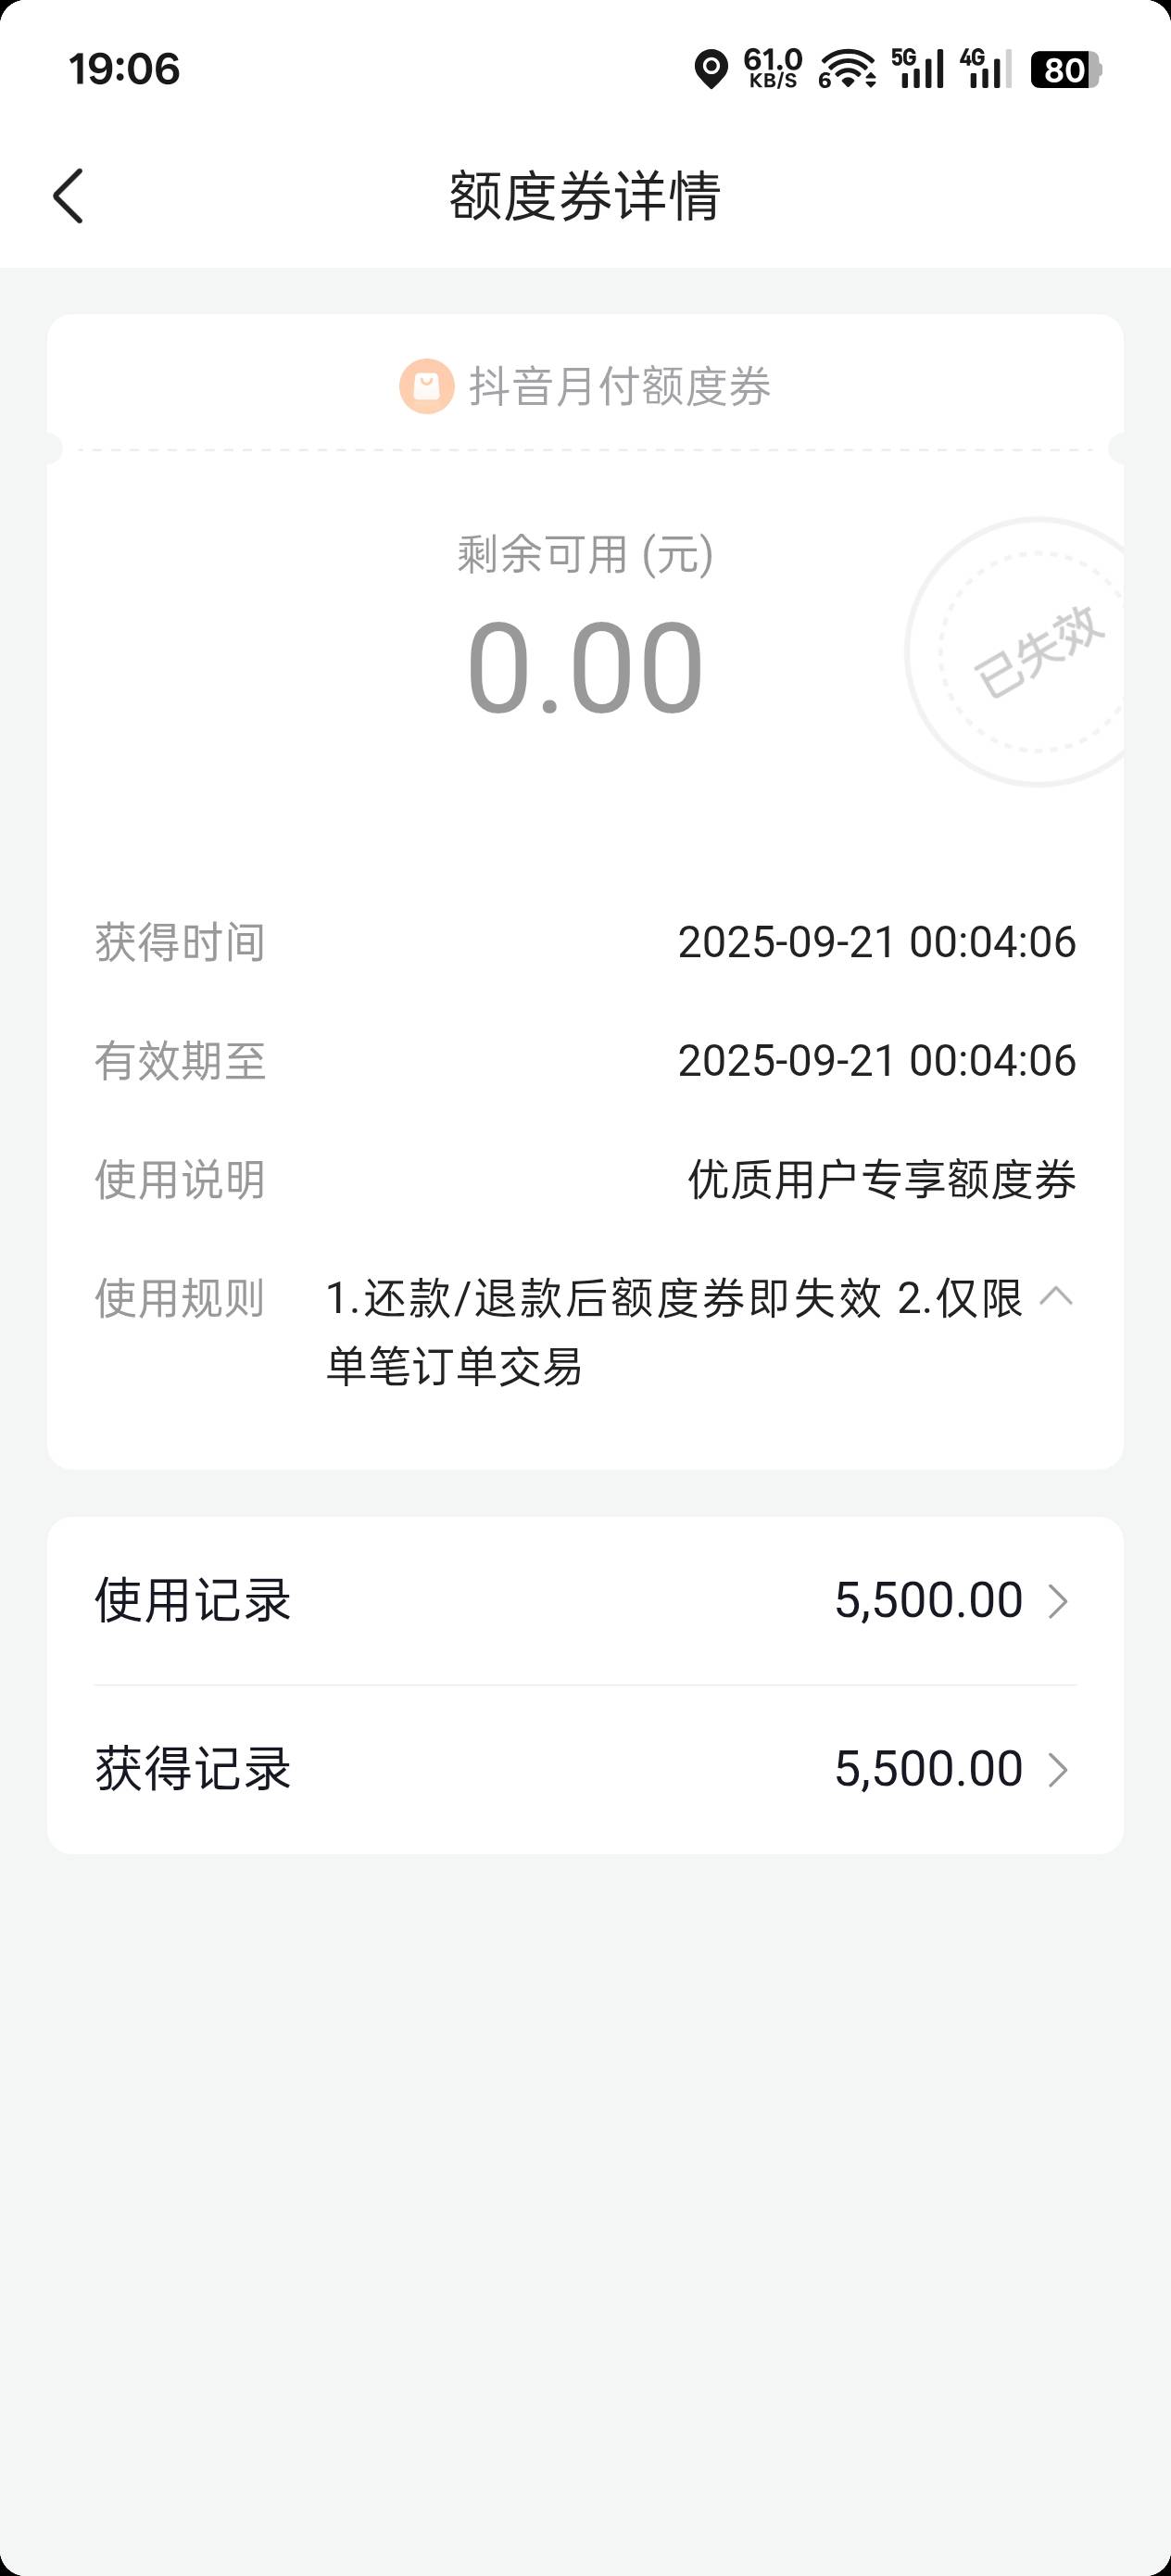Tap the 优质用户专享额度券 description text
This screenshot has height=2576, width=1171.
coord(881,1179)
